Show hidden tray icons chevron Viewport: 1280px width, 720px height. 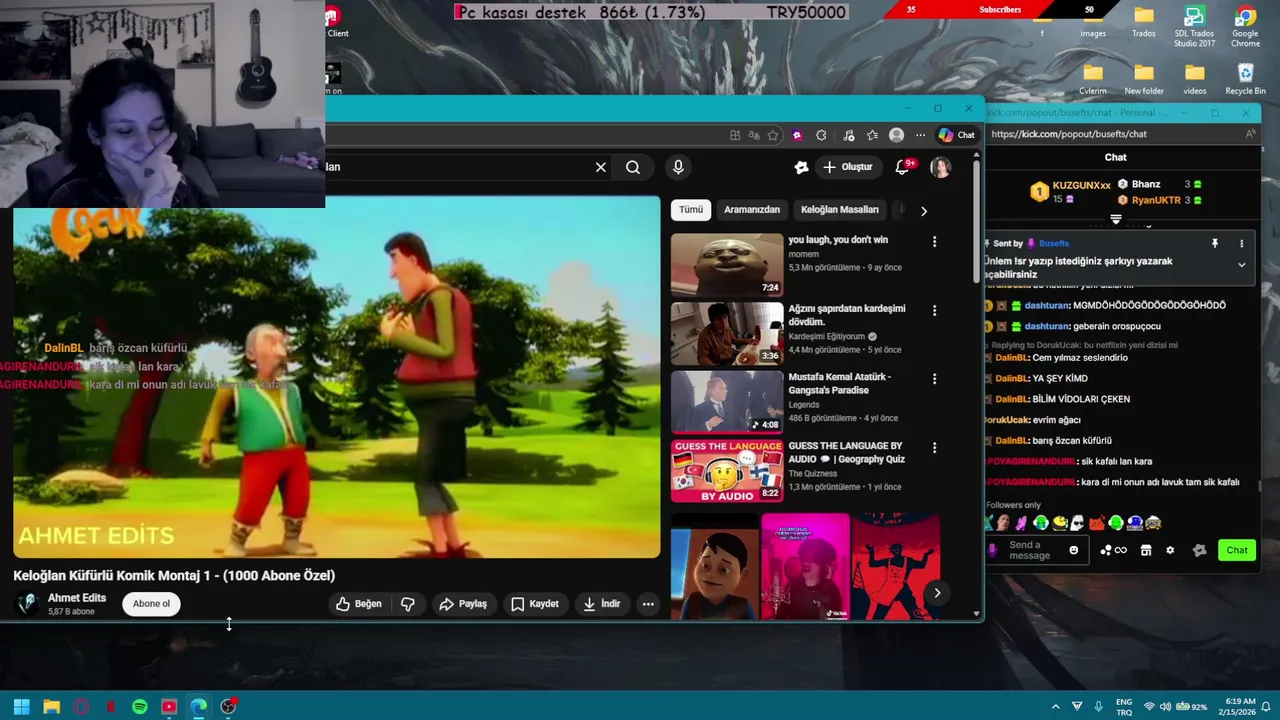pos(1055,707)
